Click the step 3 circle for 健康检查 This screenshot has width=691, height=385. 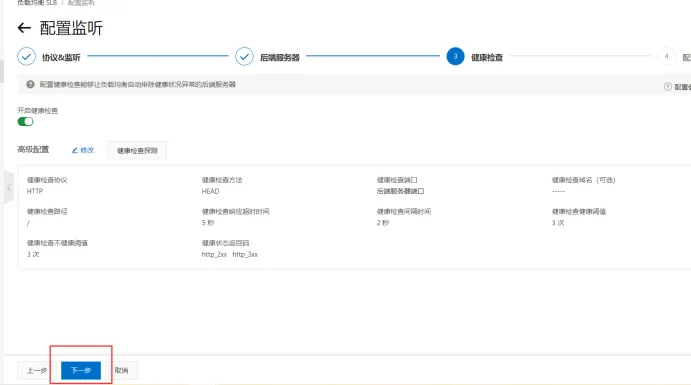point(455,56)
